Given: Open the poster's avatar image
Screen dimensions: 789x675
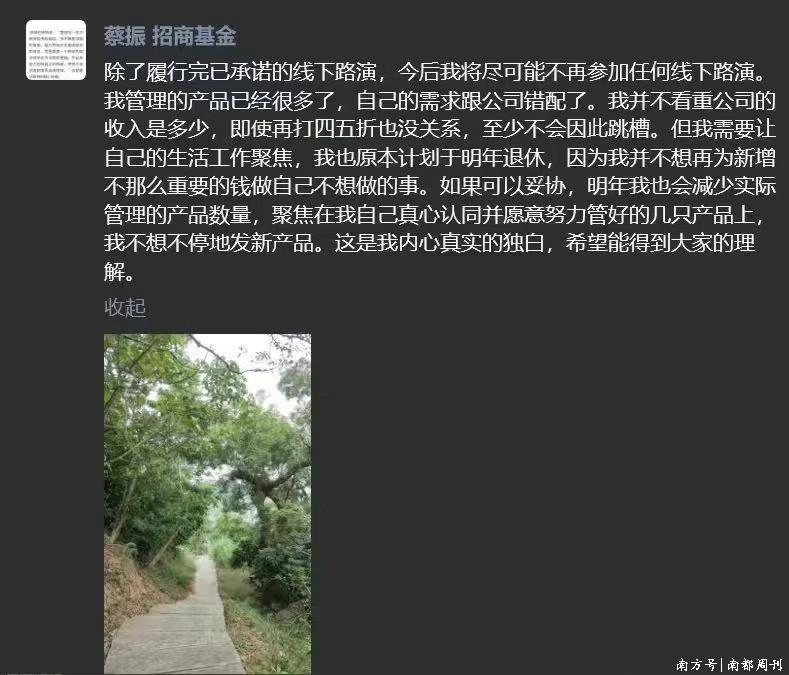Looking at the screenshot, I should click(56, 50).
